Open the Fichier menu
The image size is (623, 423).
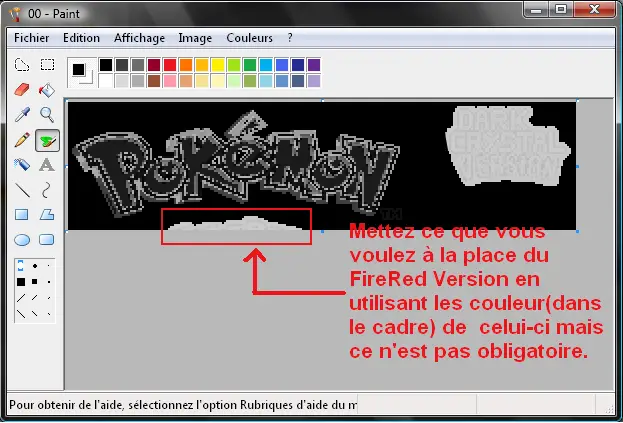click(x=31, y=38)
